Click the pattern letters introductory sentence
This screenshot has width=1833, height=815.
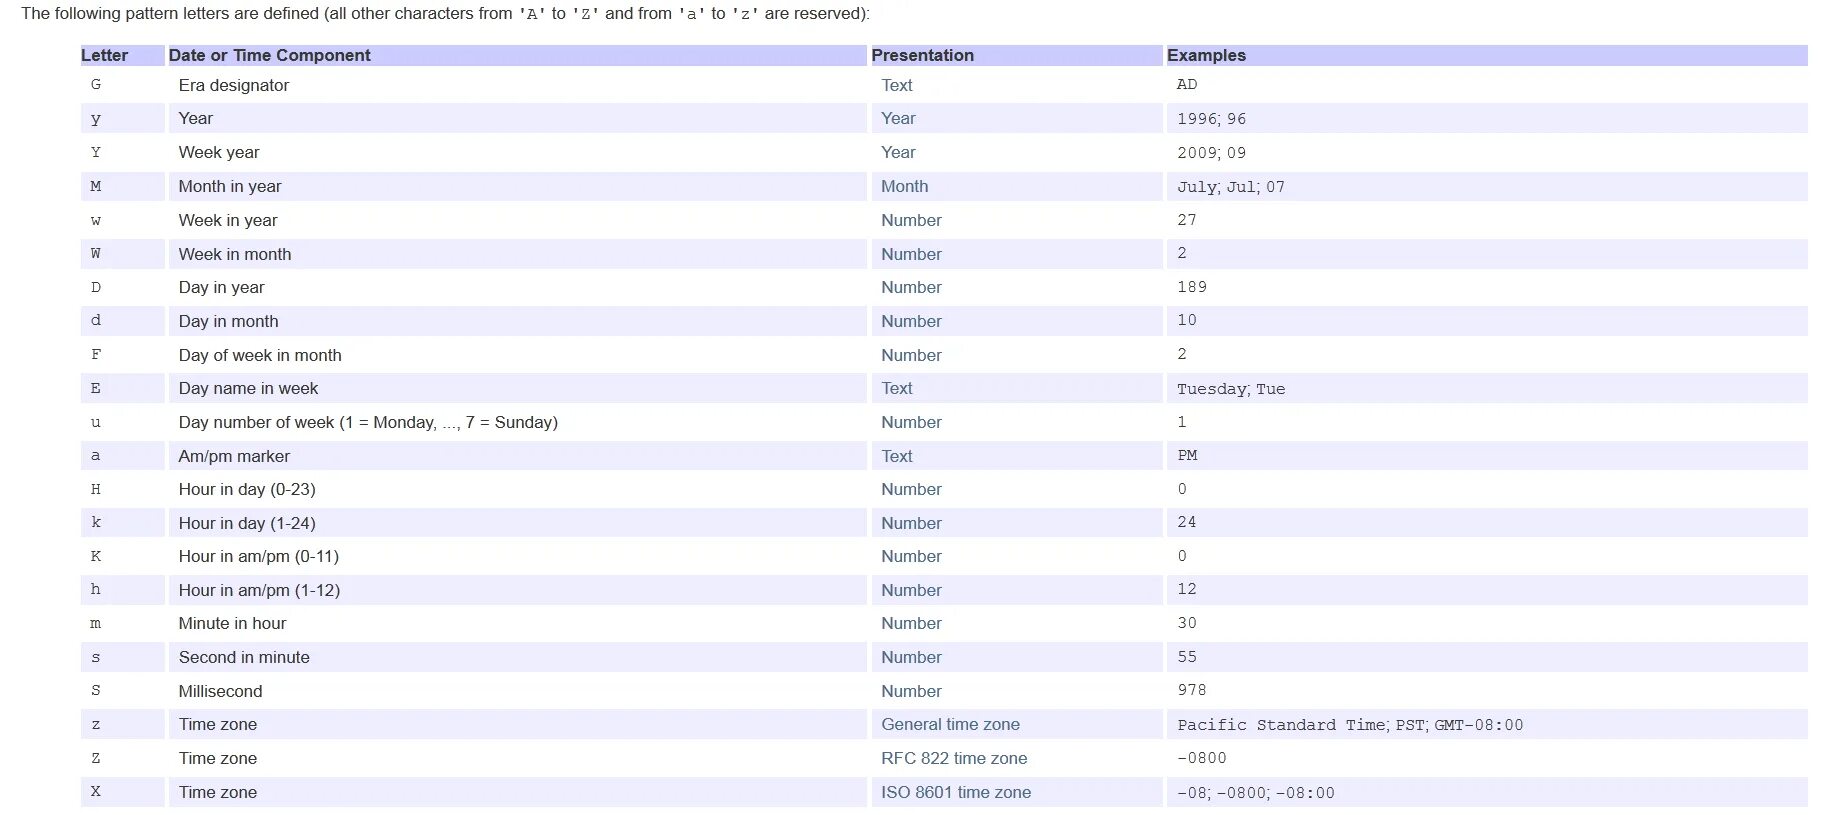pos(445,14)
